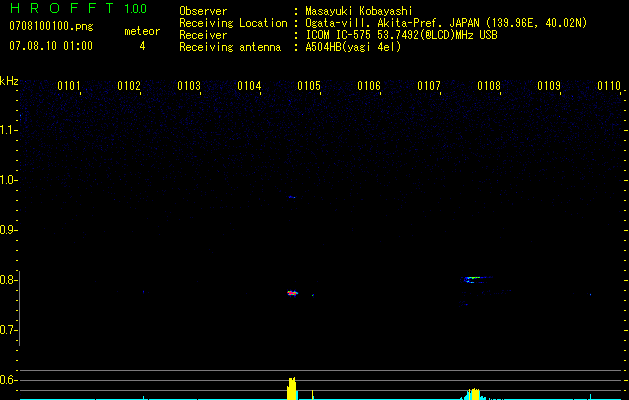Select time marker 0108

tap(489, 86)
